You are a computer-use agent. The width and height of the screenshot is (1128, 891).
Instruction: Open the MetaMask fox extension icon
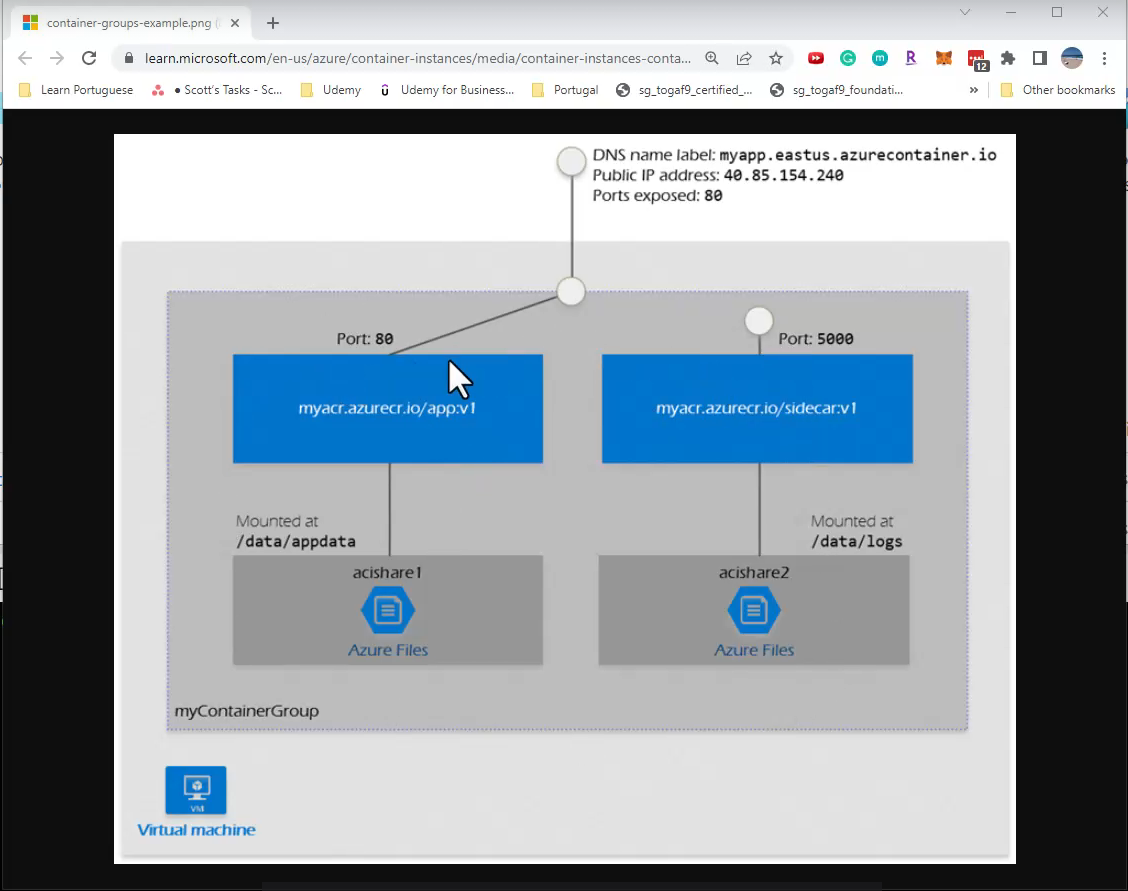[x=944, y=58]
